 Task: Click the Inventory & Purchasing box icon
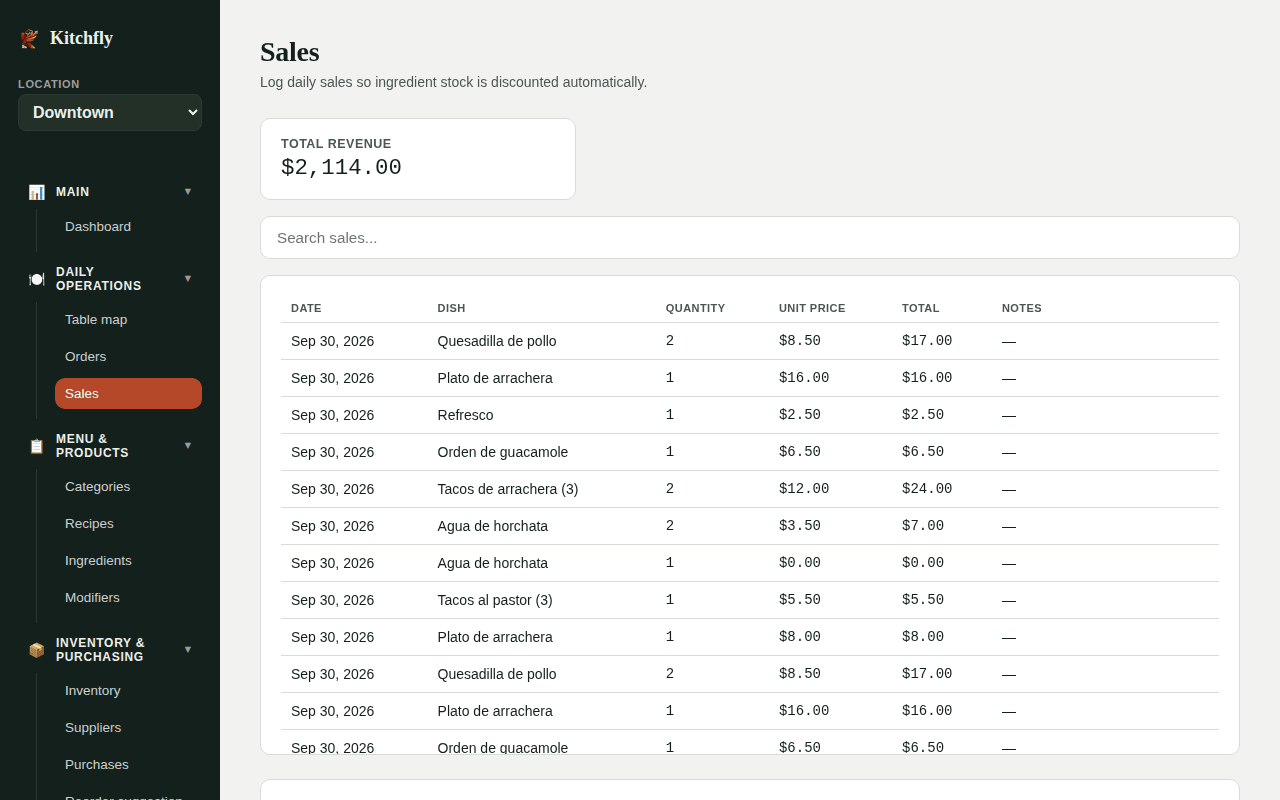click(x=37, y=650)
